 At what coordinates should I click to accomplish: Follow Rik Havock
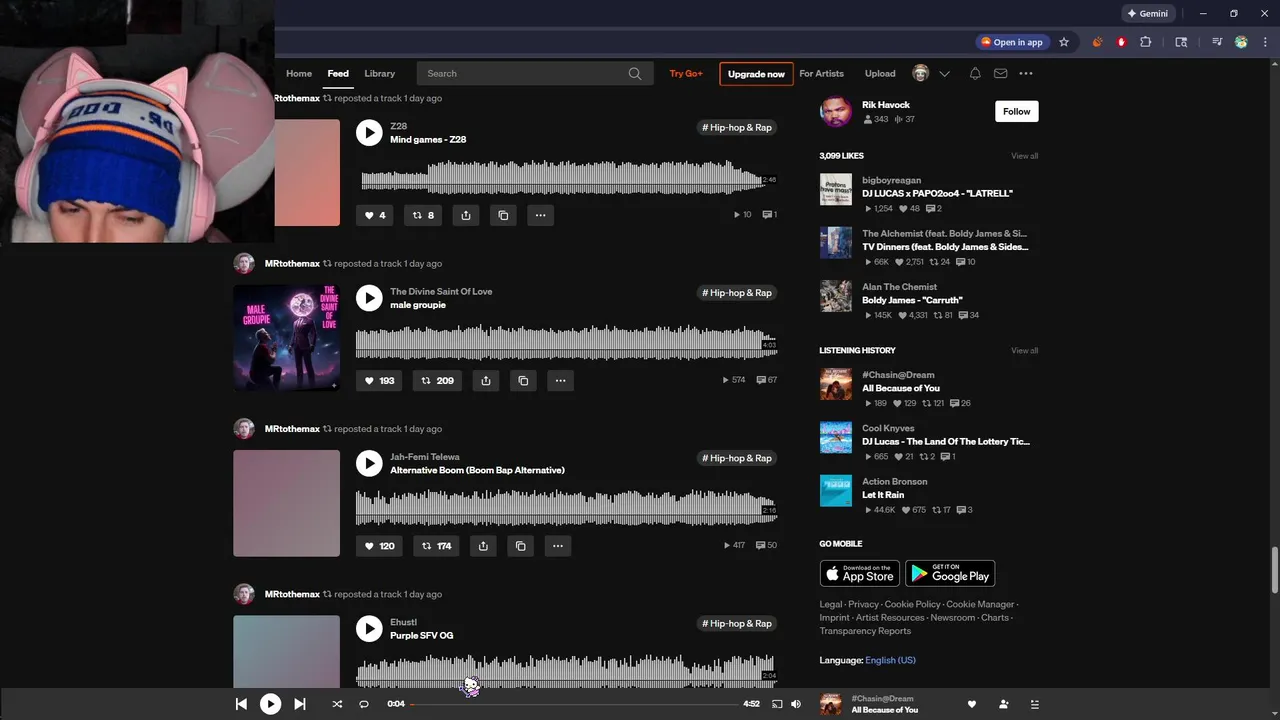pos(1017,111)
